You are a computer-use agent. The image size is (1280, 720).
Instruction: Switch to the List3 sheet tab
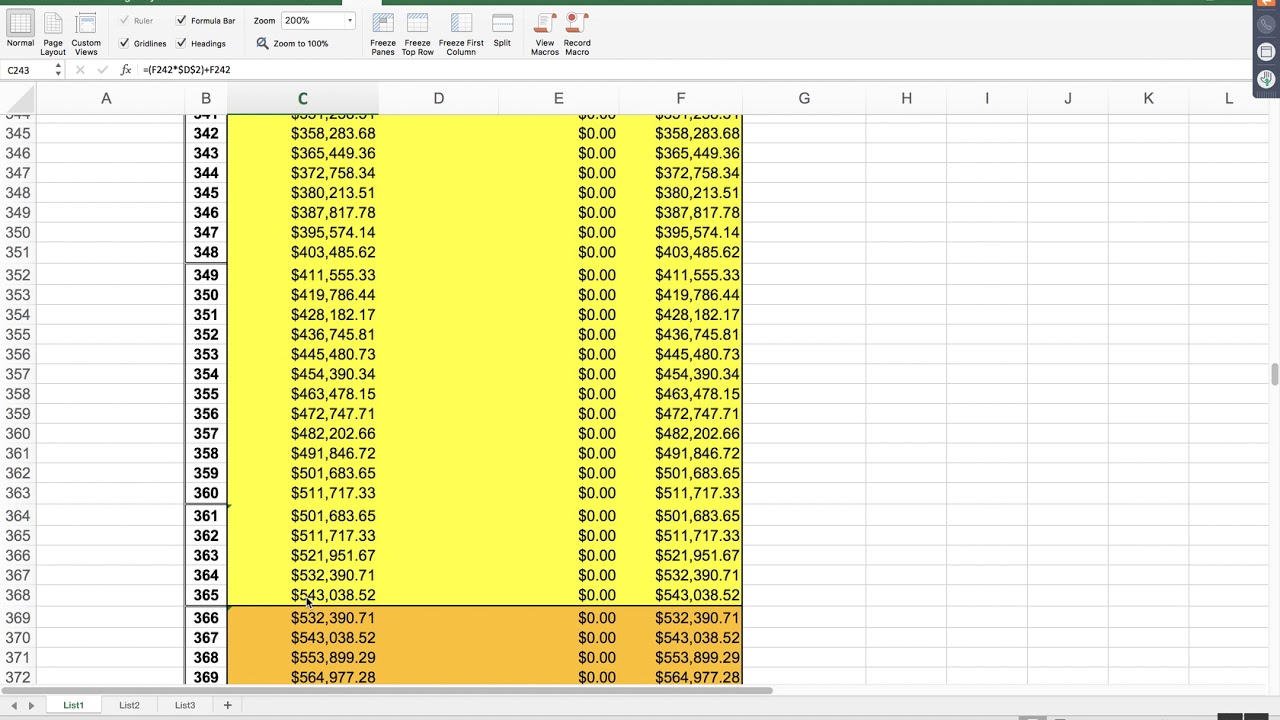[185, 705]
